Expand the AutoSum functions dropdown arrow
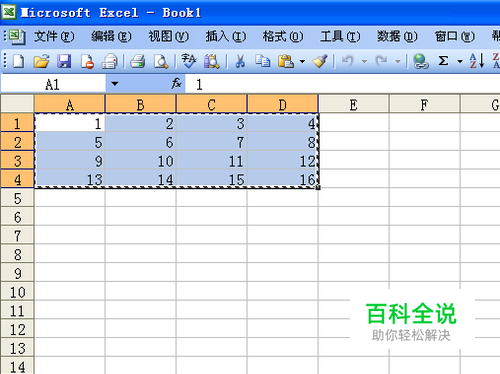The height and width of the screenshot is (374, 500). [x=460, y=61]
